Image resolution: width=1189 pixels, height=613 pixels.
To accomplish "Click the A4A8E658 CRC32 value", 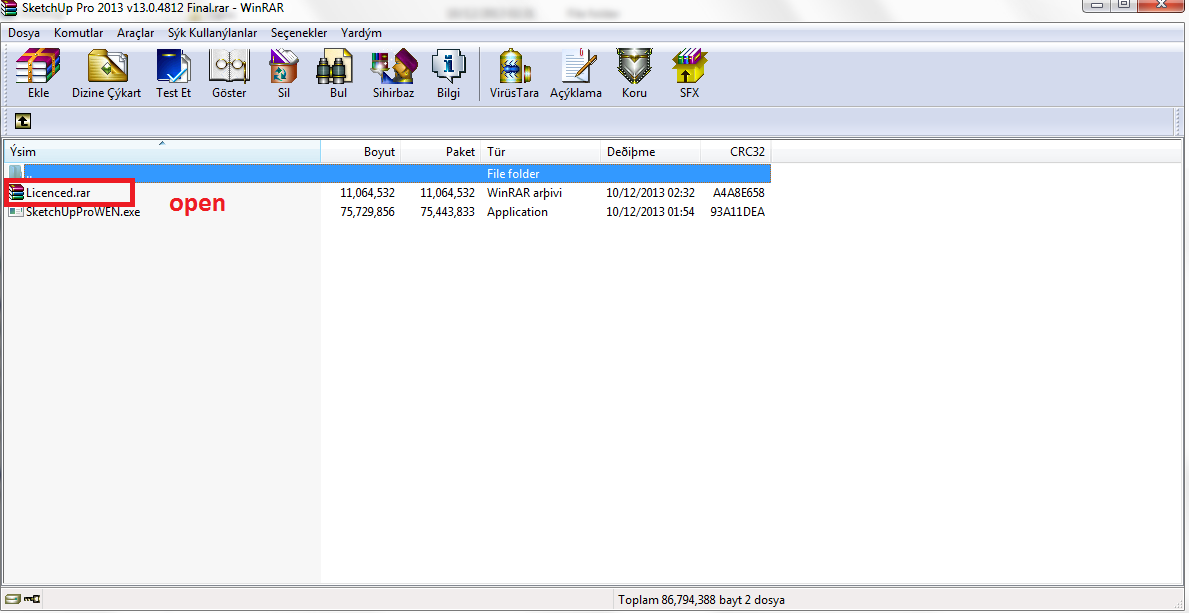I will click(x=739, y=193).
